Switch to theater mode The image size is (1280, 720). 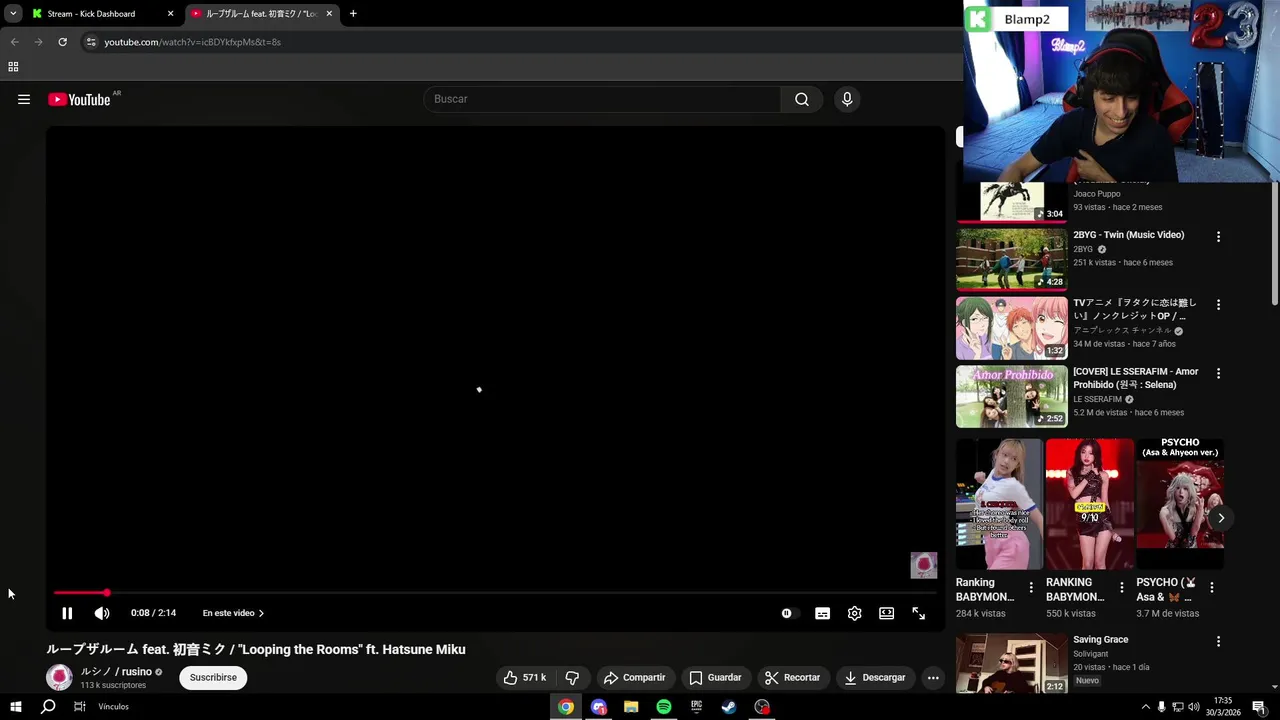886,613
